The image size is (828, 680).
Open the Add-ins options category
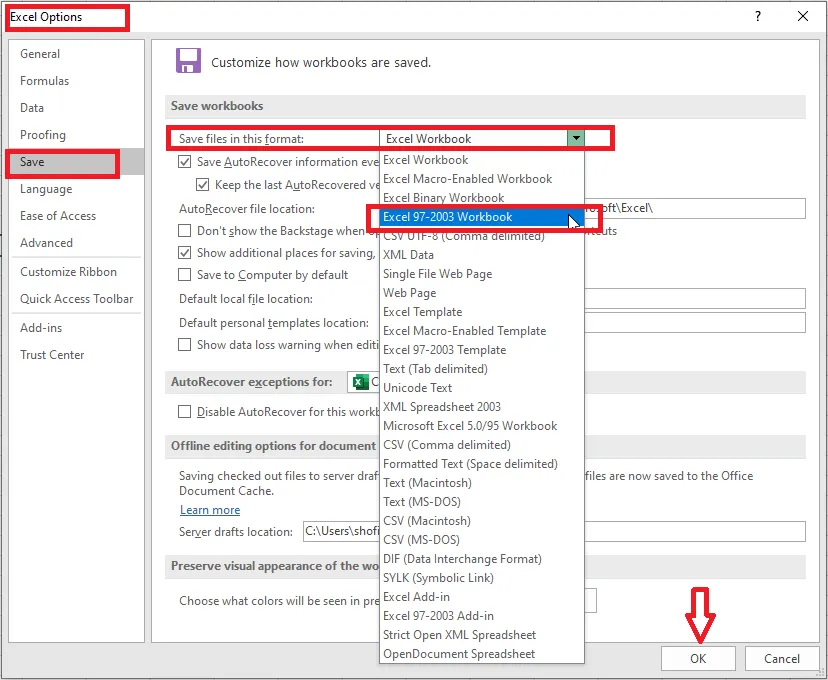point(76,328)
